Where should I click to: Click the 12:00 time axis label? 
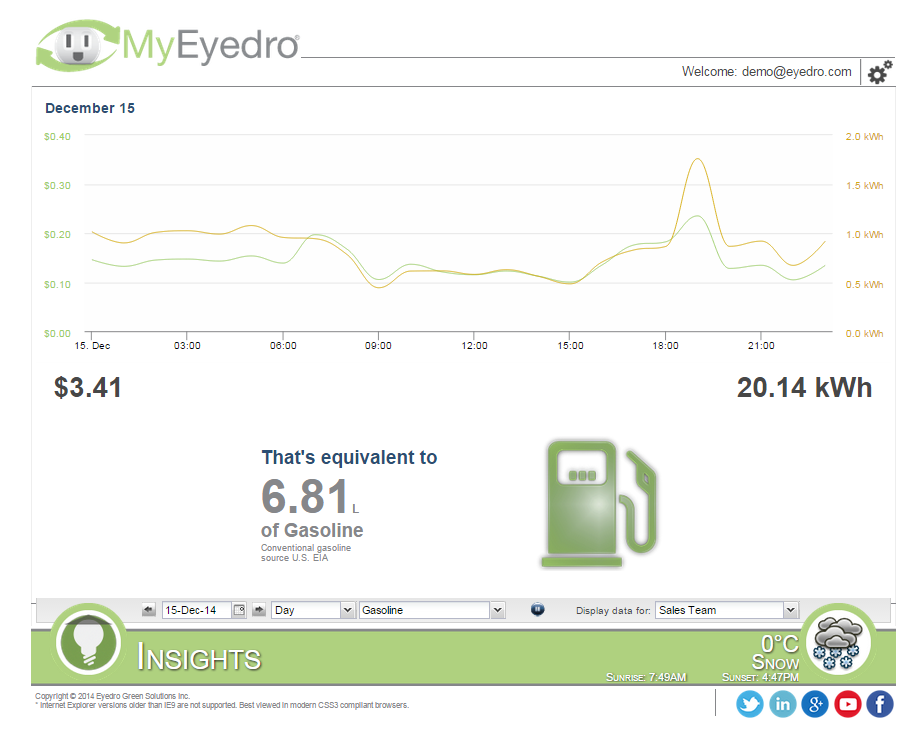tap(475, 346)
